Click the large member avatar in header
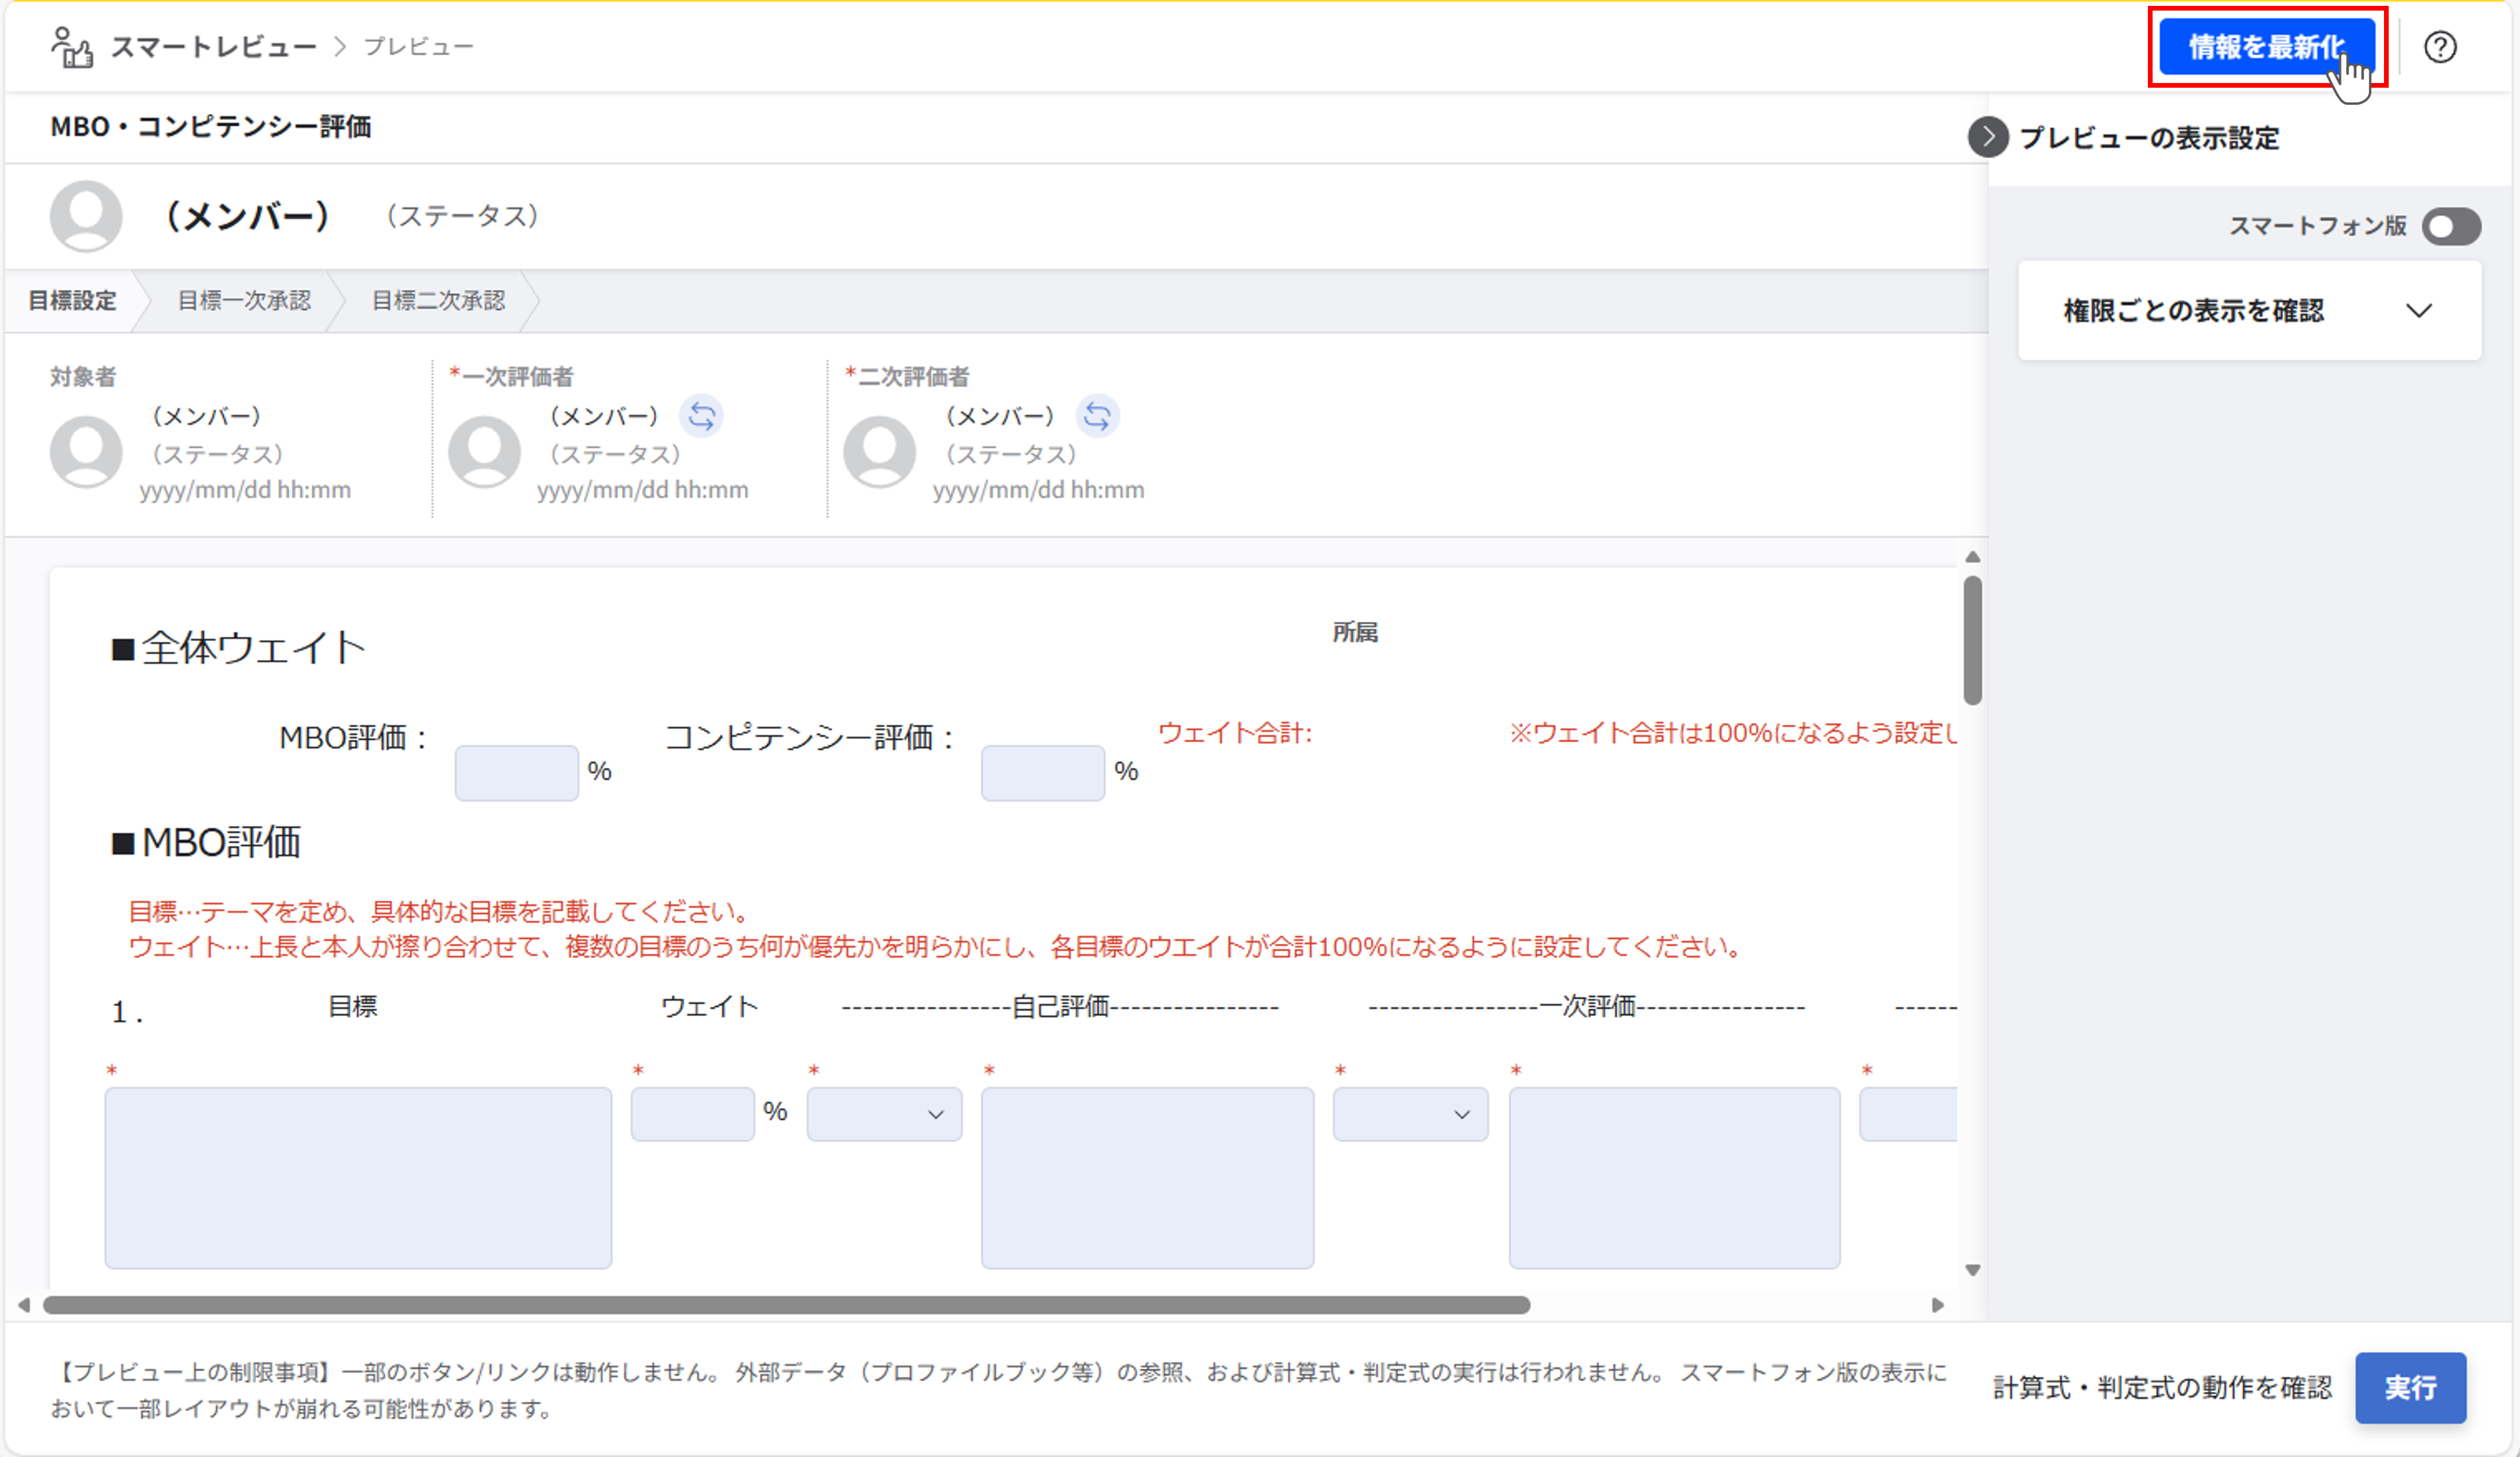Screen dimensions: 2520x1457 tap(86, 216)
